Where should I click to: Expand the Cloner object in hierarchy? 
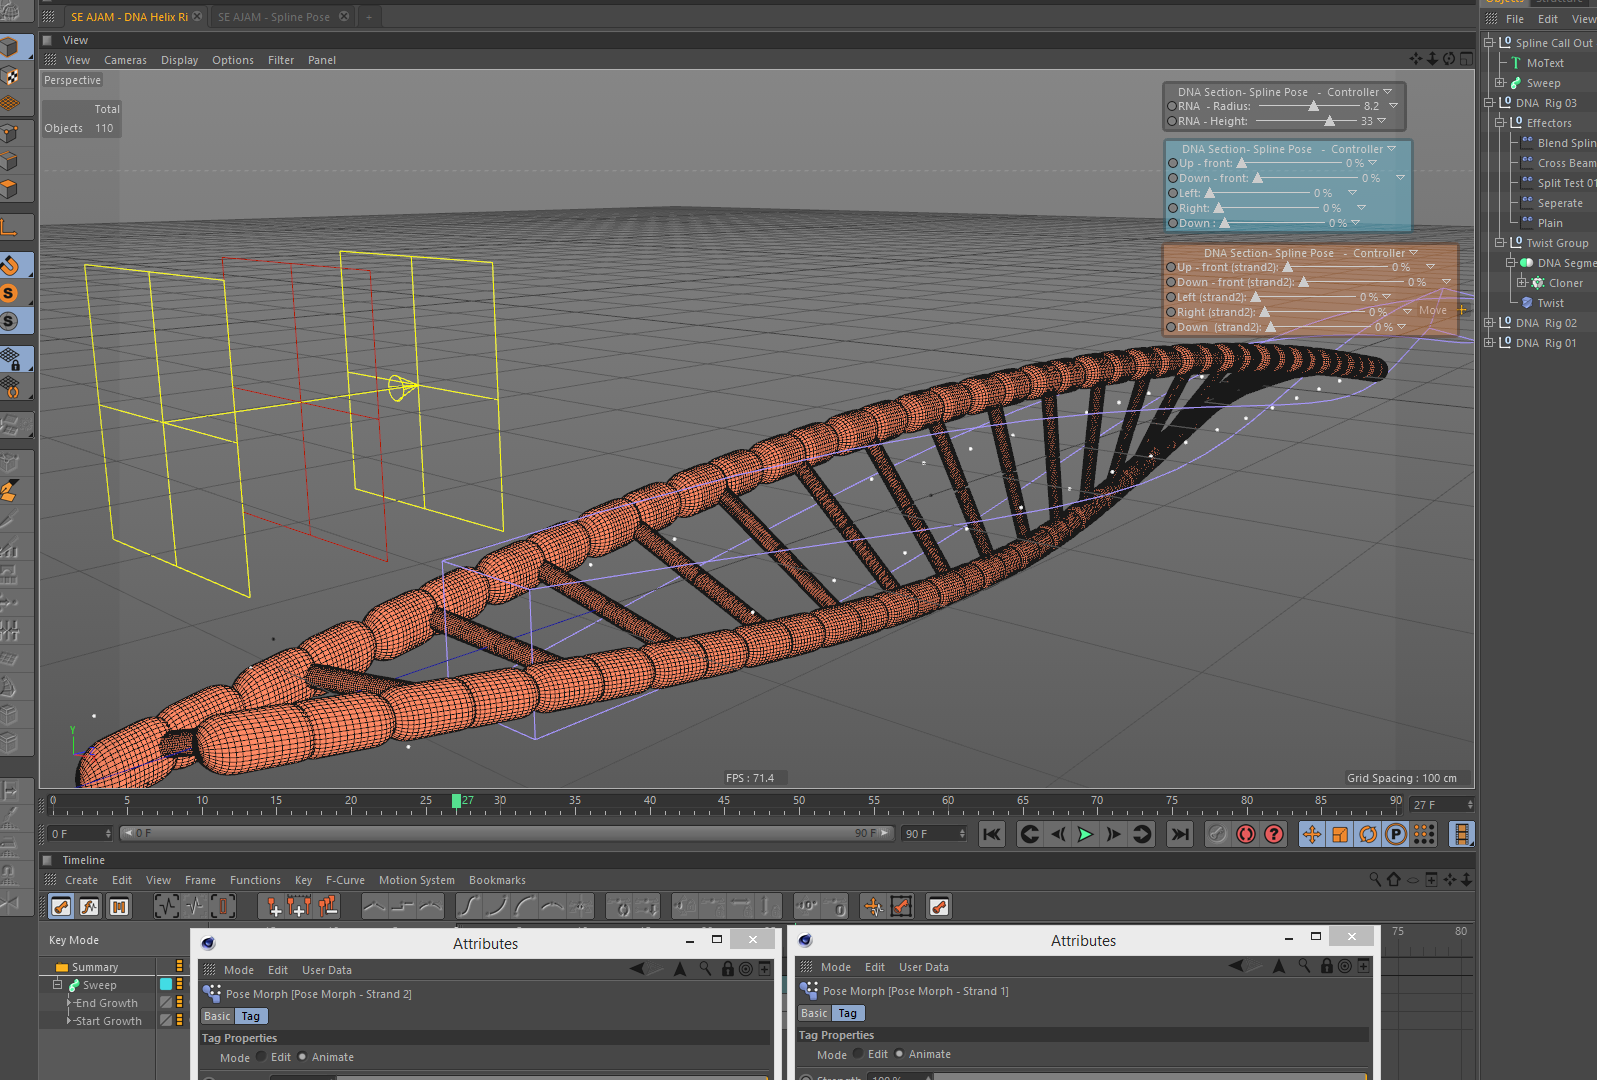(x=1522, y=283)
